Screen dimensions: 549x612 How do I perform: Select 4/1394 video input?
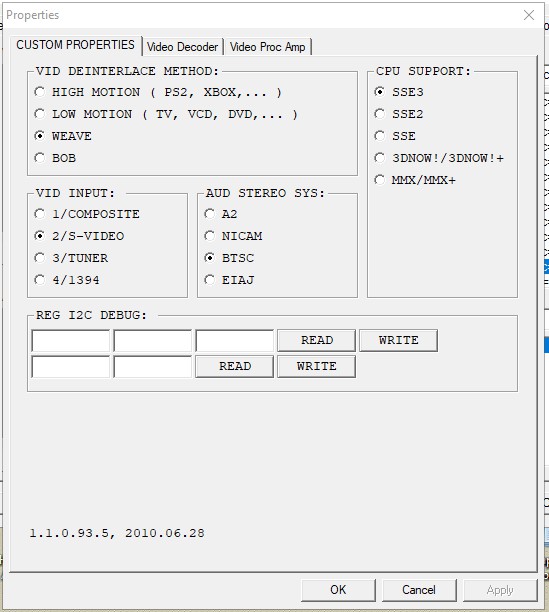[39, 280]
